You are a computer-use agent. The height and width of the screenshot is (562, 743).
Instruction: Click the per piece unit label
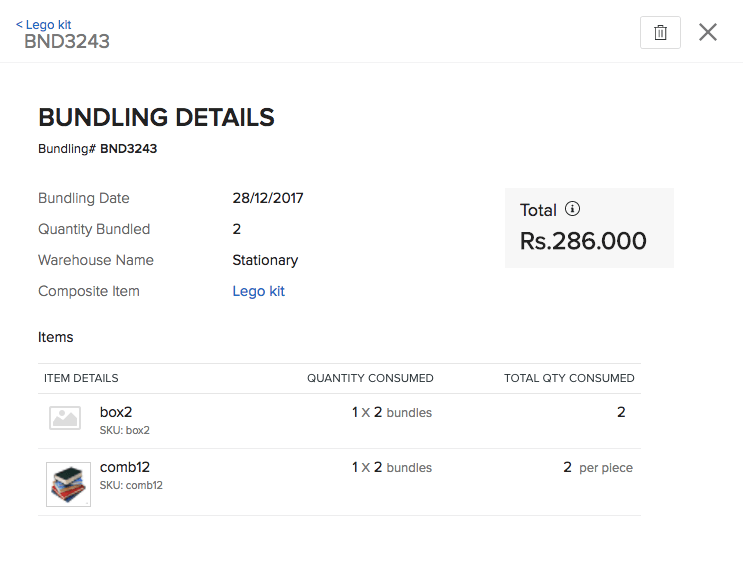(x=606, y=467)
